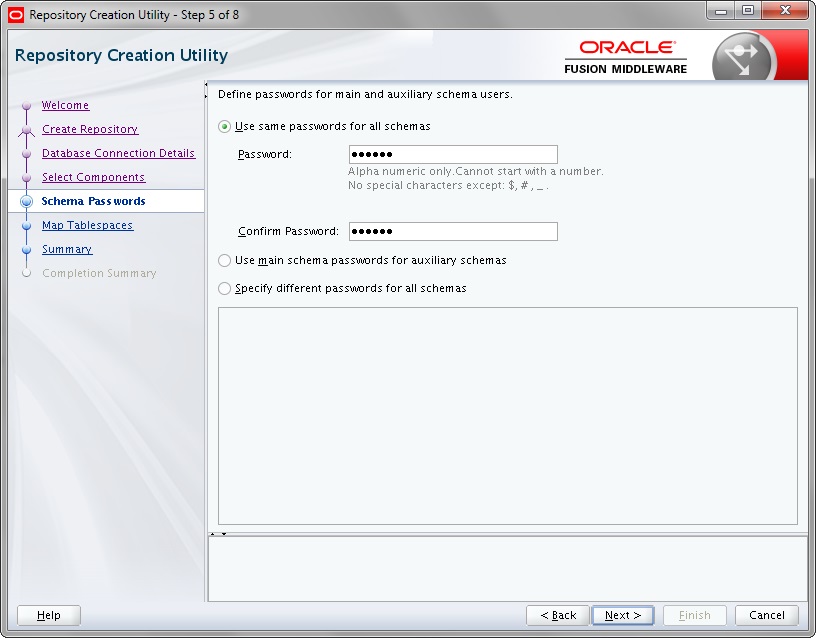Viewport: 816px width, 638px height.
Task: Click the Oracle title bar icon
Action: [16, 15]
